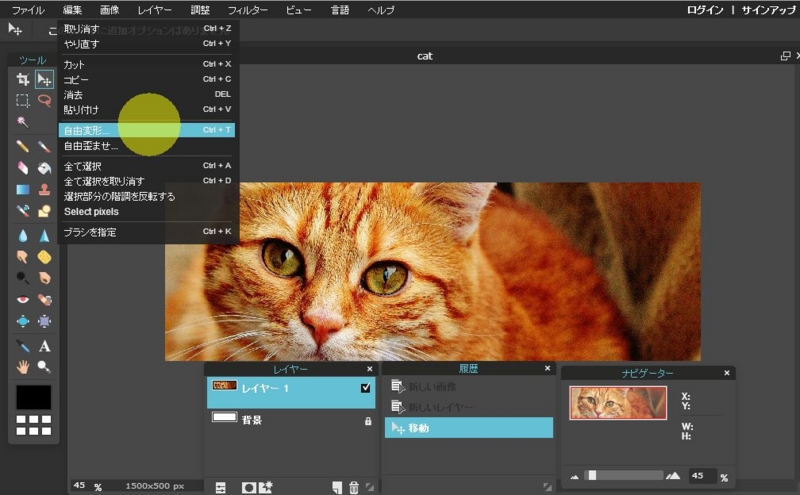The image size is (800, 495).
Task: Open the フィルター menu
Action: [x=247, y=10]
